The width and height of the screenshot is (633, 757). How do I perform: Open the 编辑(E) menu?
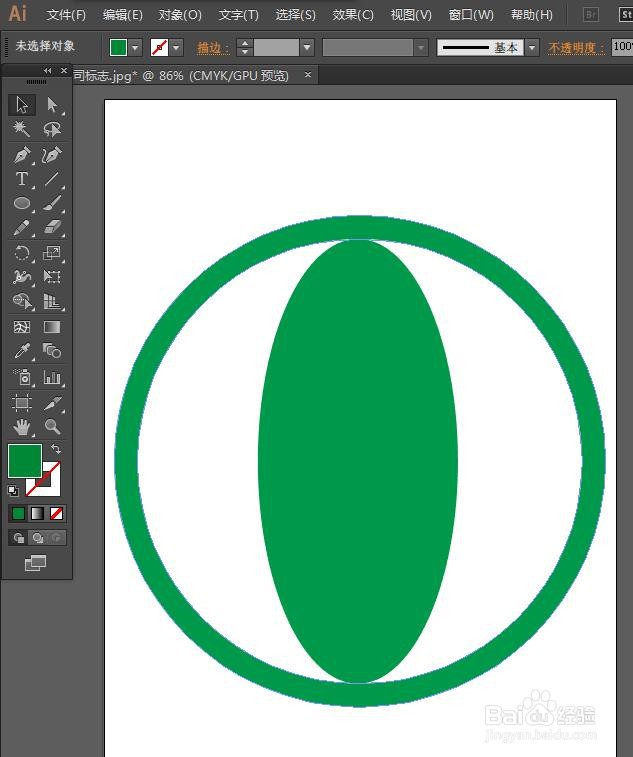123,15
